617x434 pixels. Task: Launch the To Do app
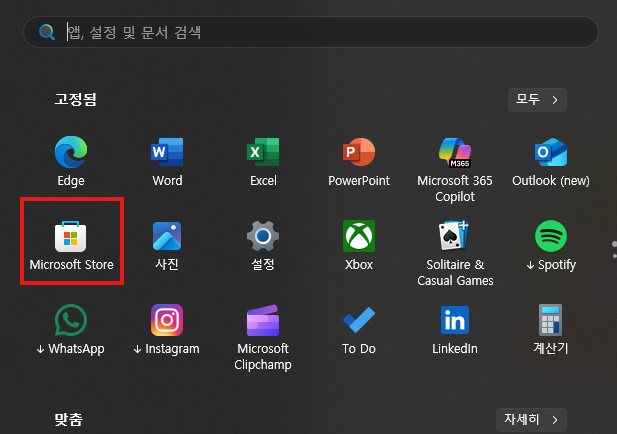(x=359, y=330)
